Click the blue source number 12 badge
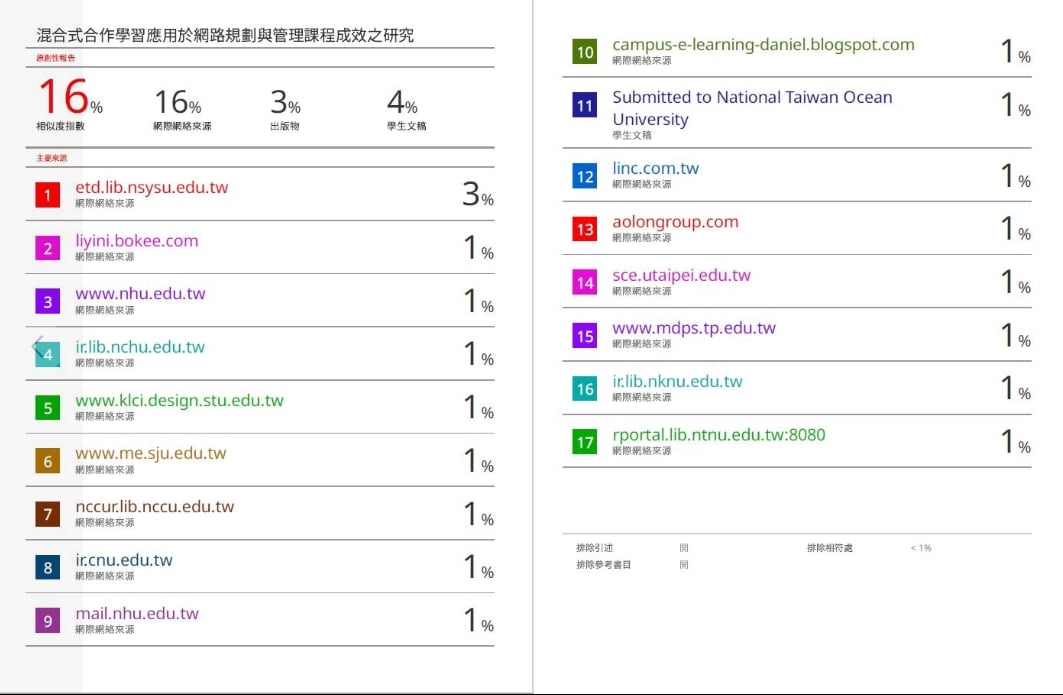This screenshot has height=695, width=1063. [x=584, y=176]
